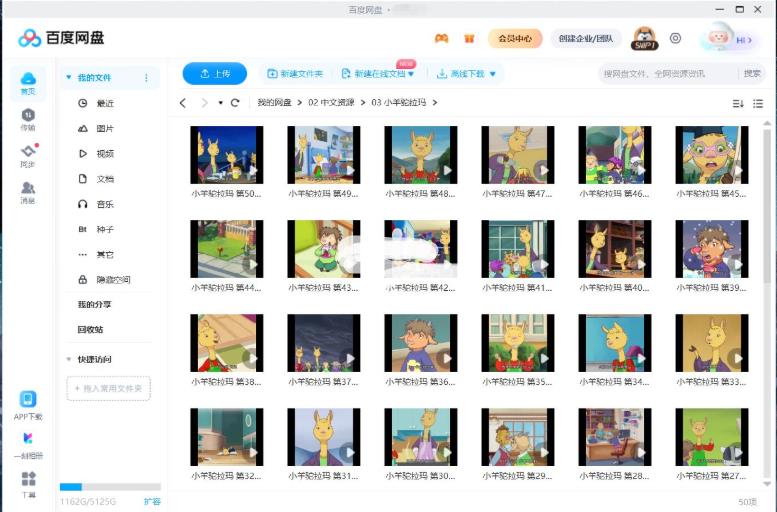The width and height of the screenshot is (777, 512).
Task: Open the sort order icon
Action: click(x=738, y=103)
